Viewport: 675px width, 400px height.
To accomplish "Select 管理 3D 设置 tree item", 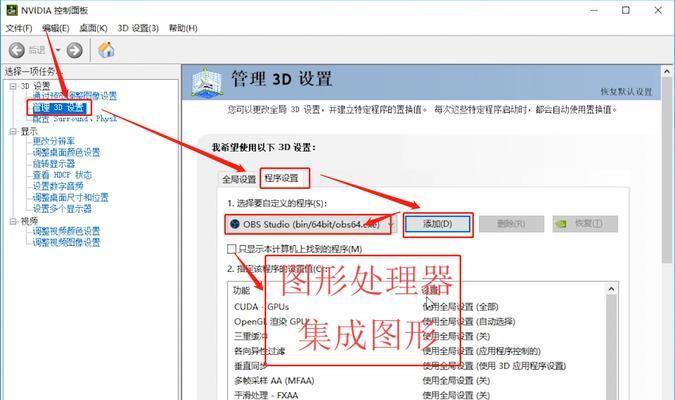I will 59,107.
